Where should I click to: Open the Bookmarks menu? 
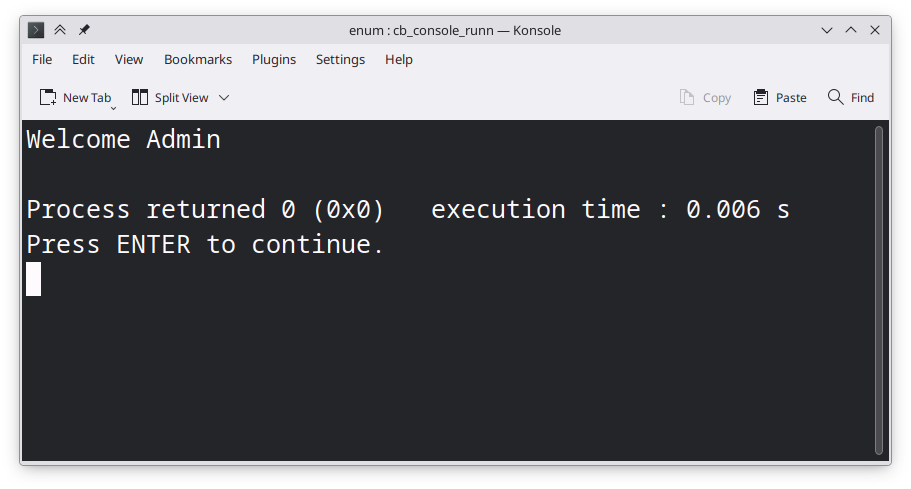click(198, 59)
